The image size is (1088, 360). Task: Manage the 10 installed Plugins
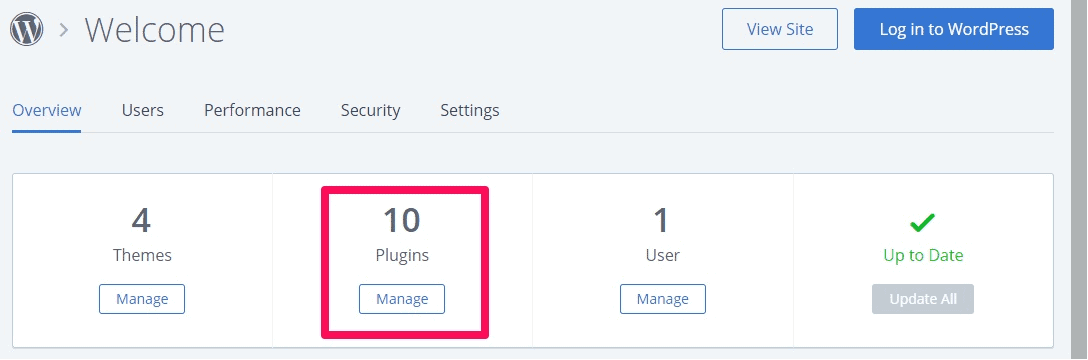[402, 299]
